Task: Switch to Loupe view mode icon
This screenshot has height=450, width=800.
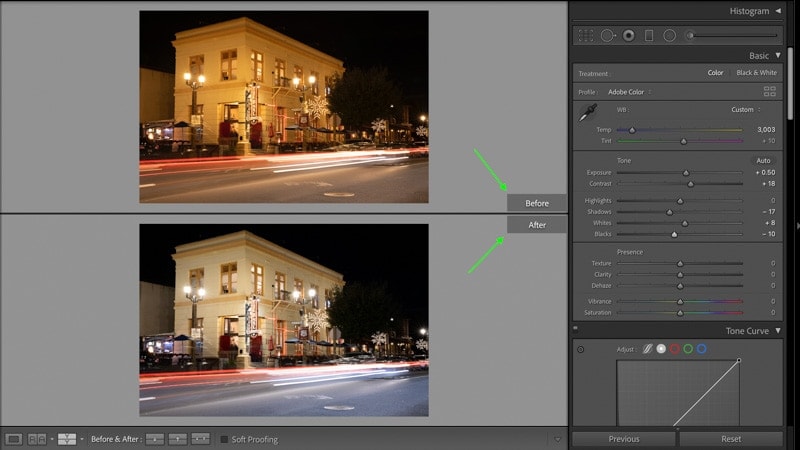Action: tap(13, 439)
